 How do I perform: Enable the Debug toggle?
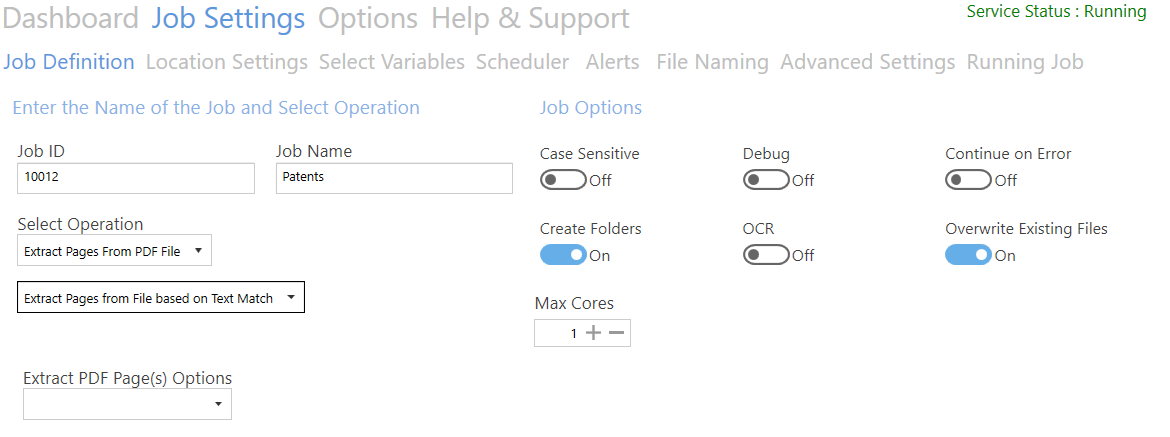pos(766,180)
